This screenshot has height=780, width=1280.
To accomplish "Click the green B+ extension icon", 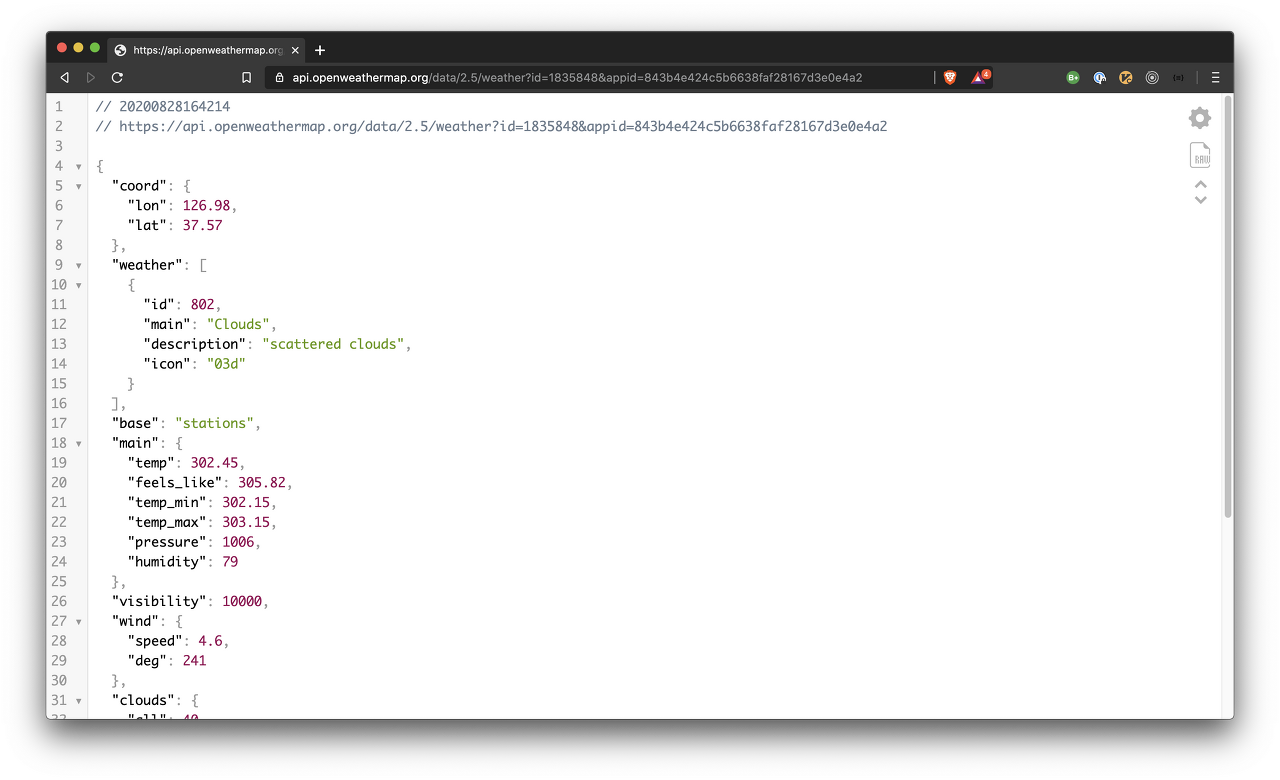I will pyautogui.click(x=1073, y=77).
